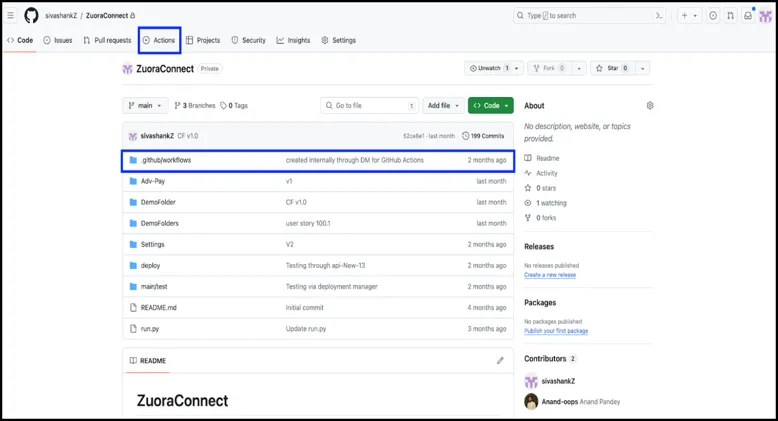Click the file icon beside run.py

[x=133, y=329]
